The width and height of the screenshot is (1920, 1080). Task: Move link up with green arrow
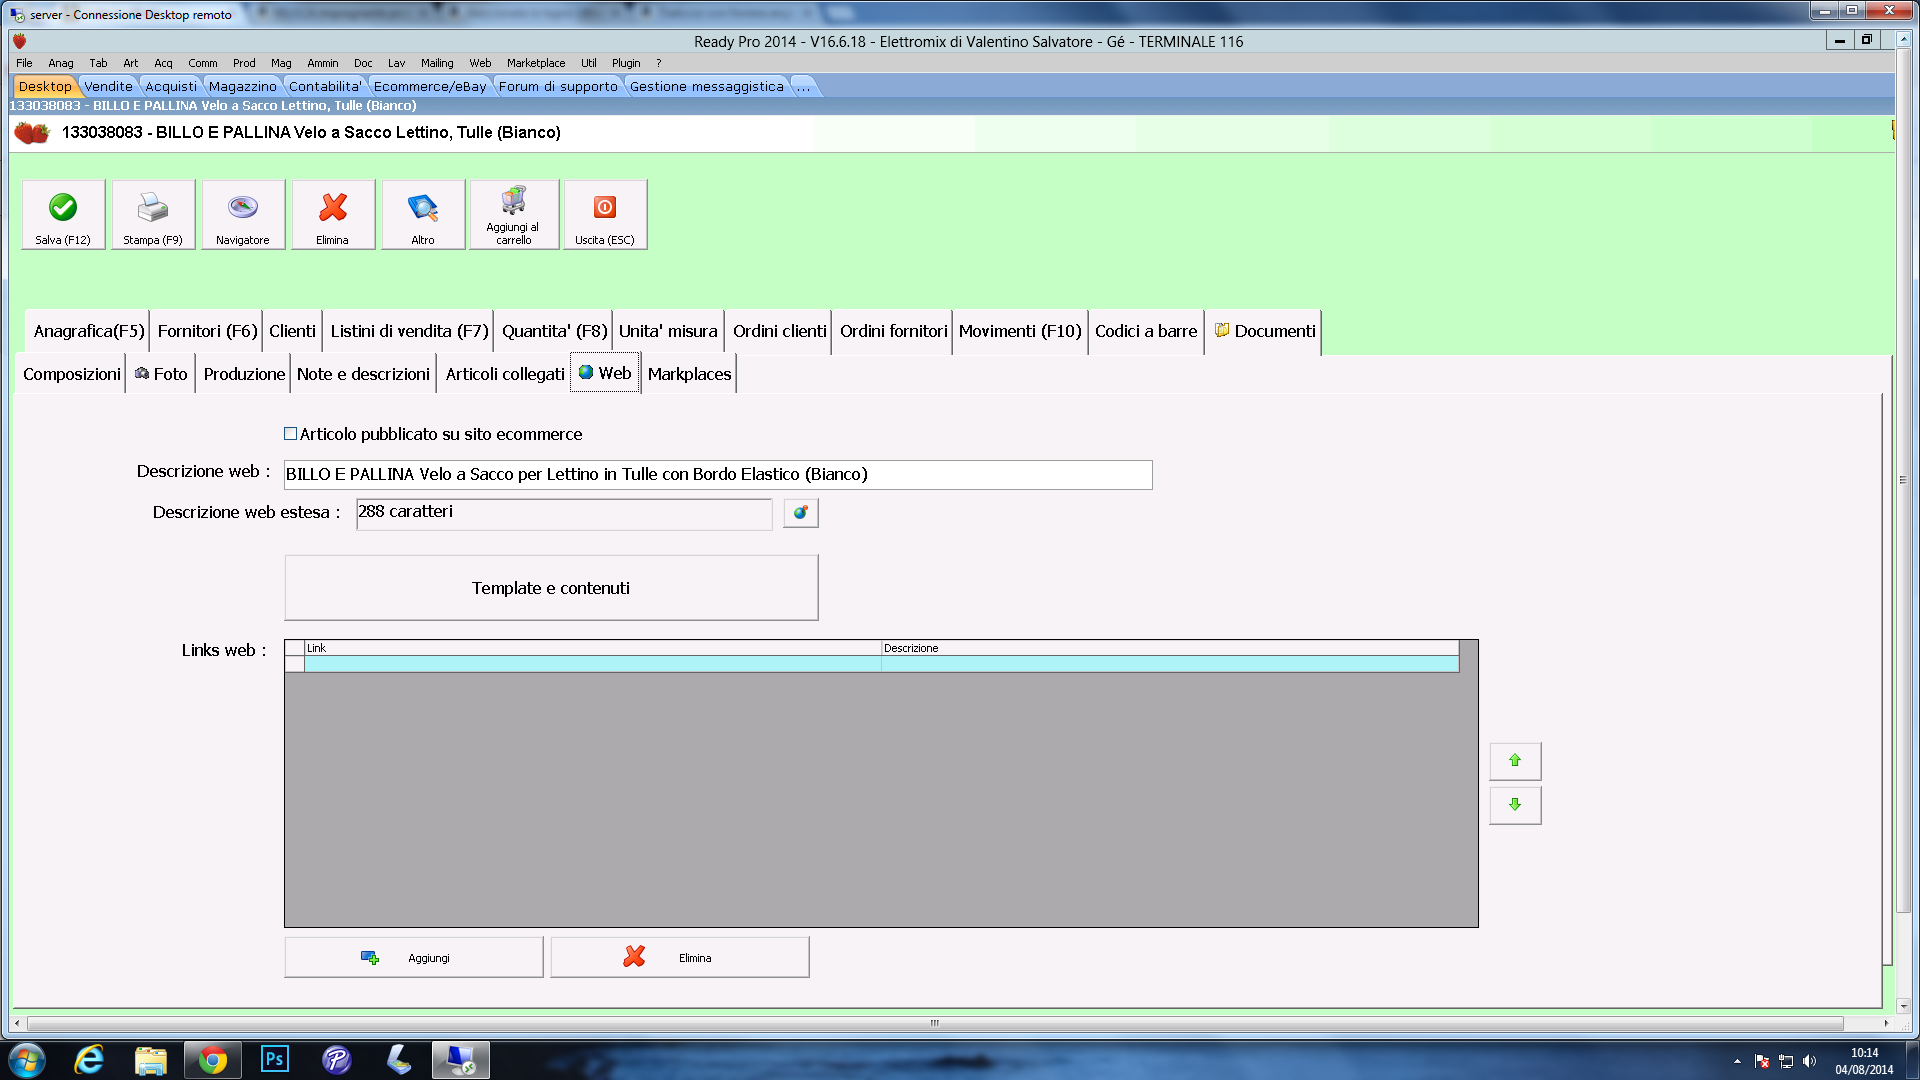tap(1514, 761)
